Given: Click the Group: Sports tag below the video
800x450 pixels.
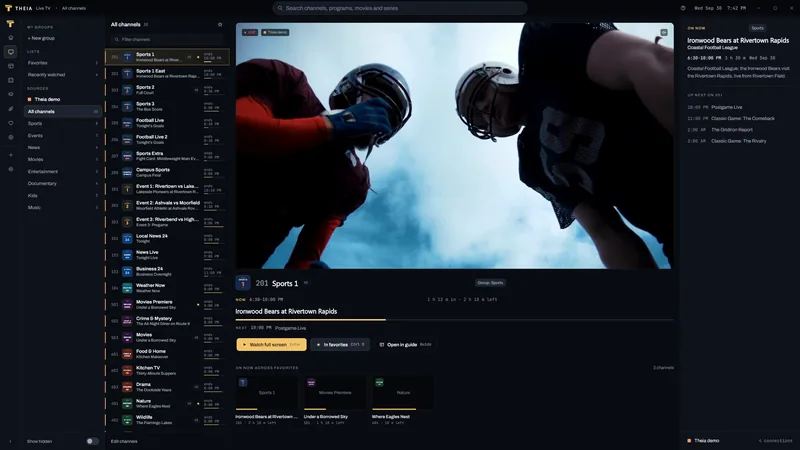Looking at the screenshot, I should pos(490,283).
